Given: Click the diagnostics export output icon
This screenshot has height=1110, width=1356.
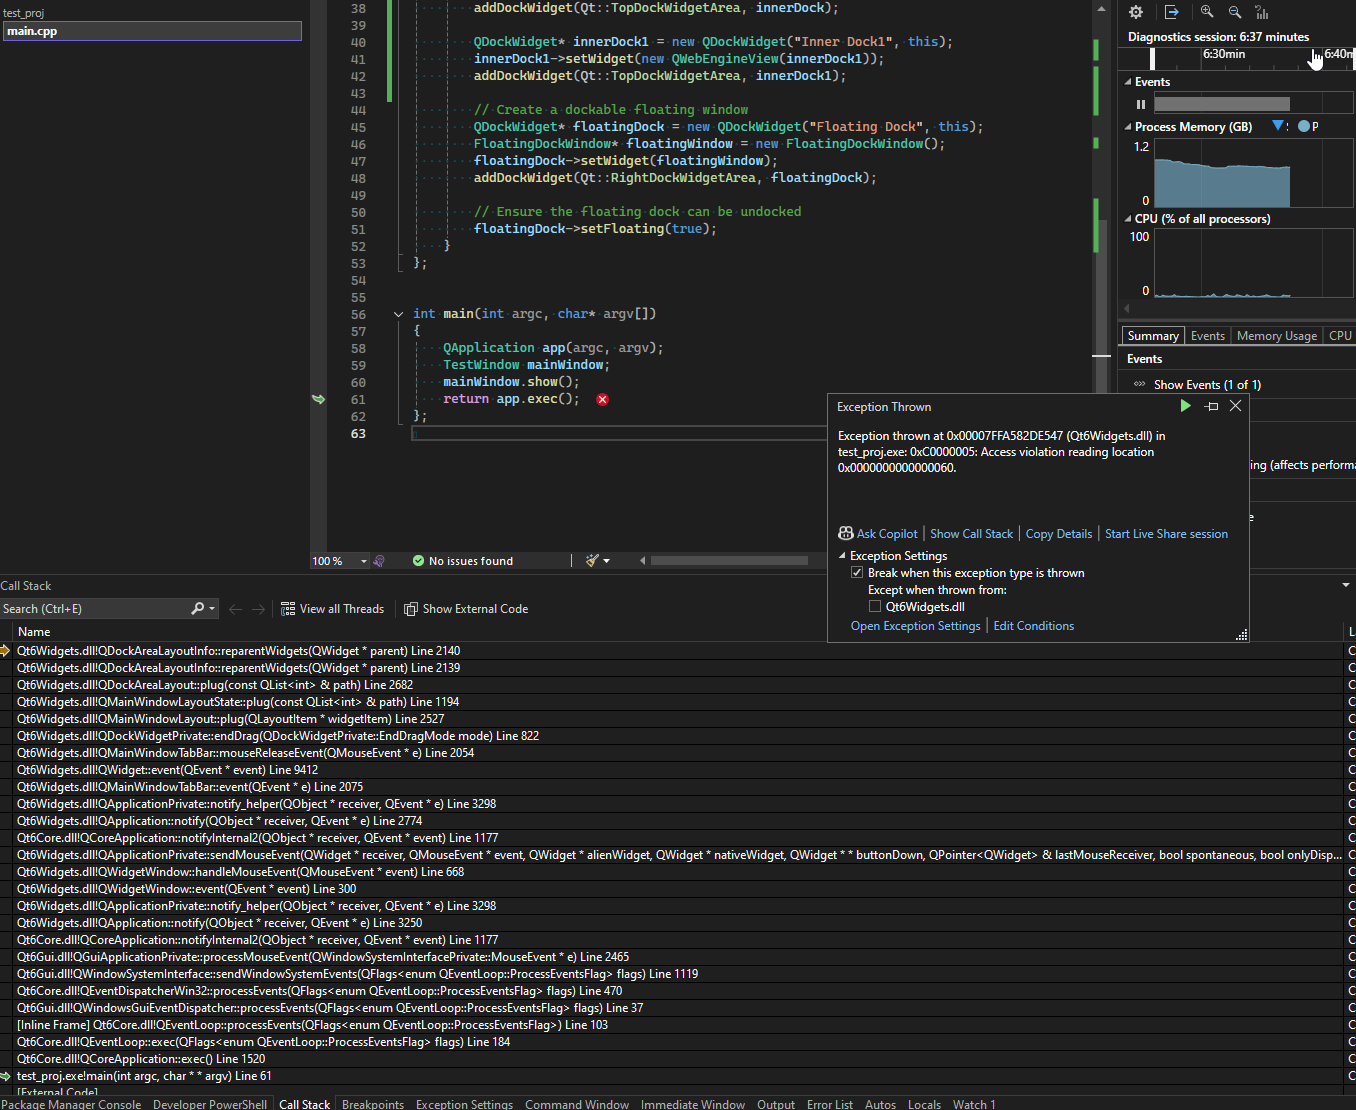Looking at the screenshot, I should click(x=1172, y=12).
